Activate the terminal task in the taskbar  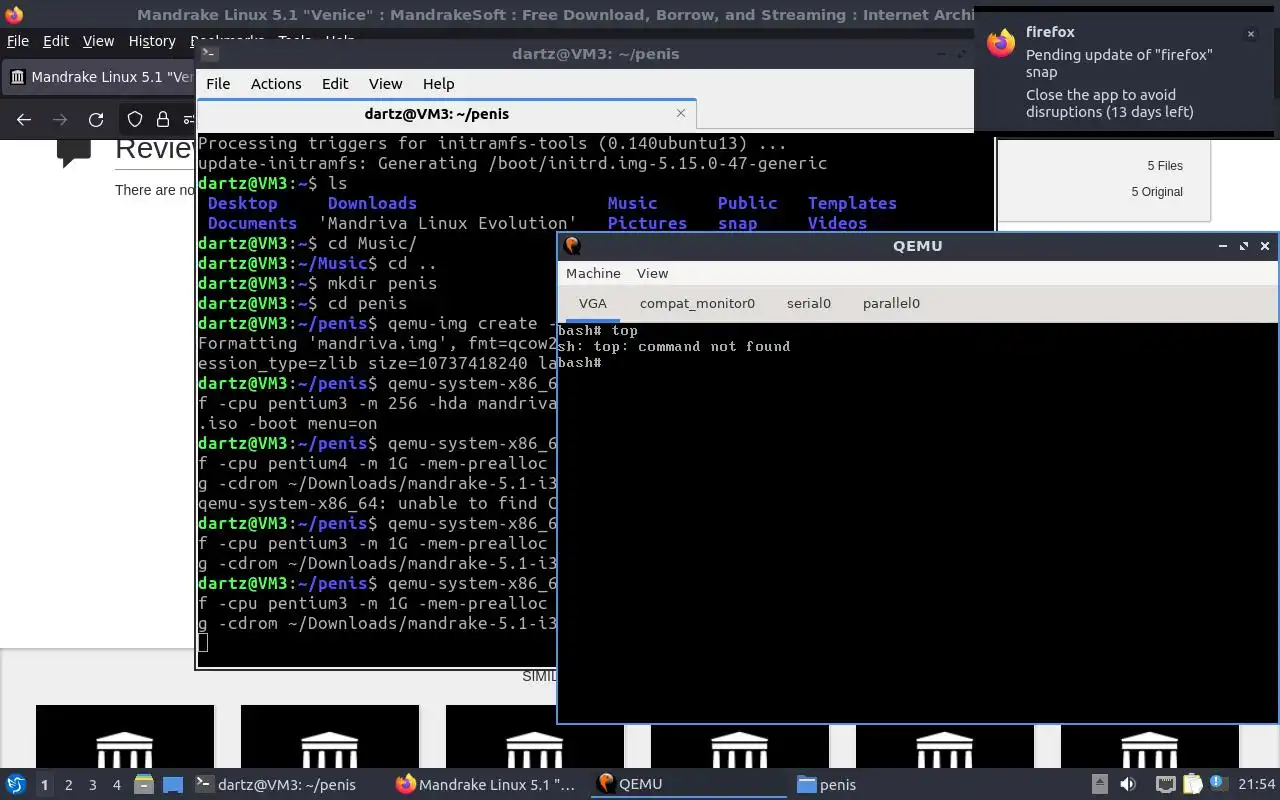pos(286,784)
